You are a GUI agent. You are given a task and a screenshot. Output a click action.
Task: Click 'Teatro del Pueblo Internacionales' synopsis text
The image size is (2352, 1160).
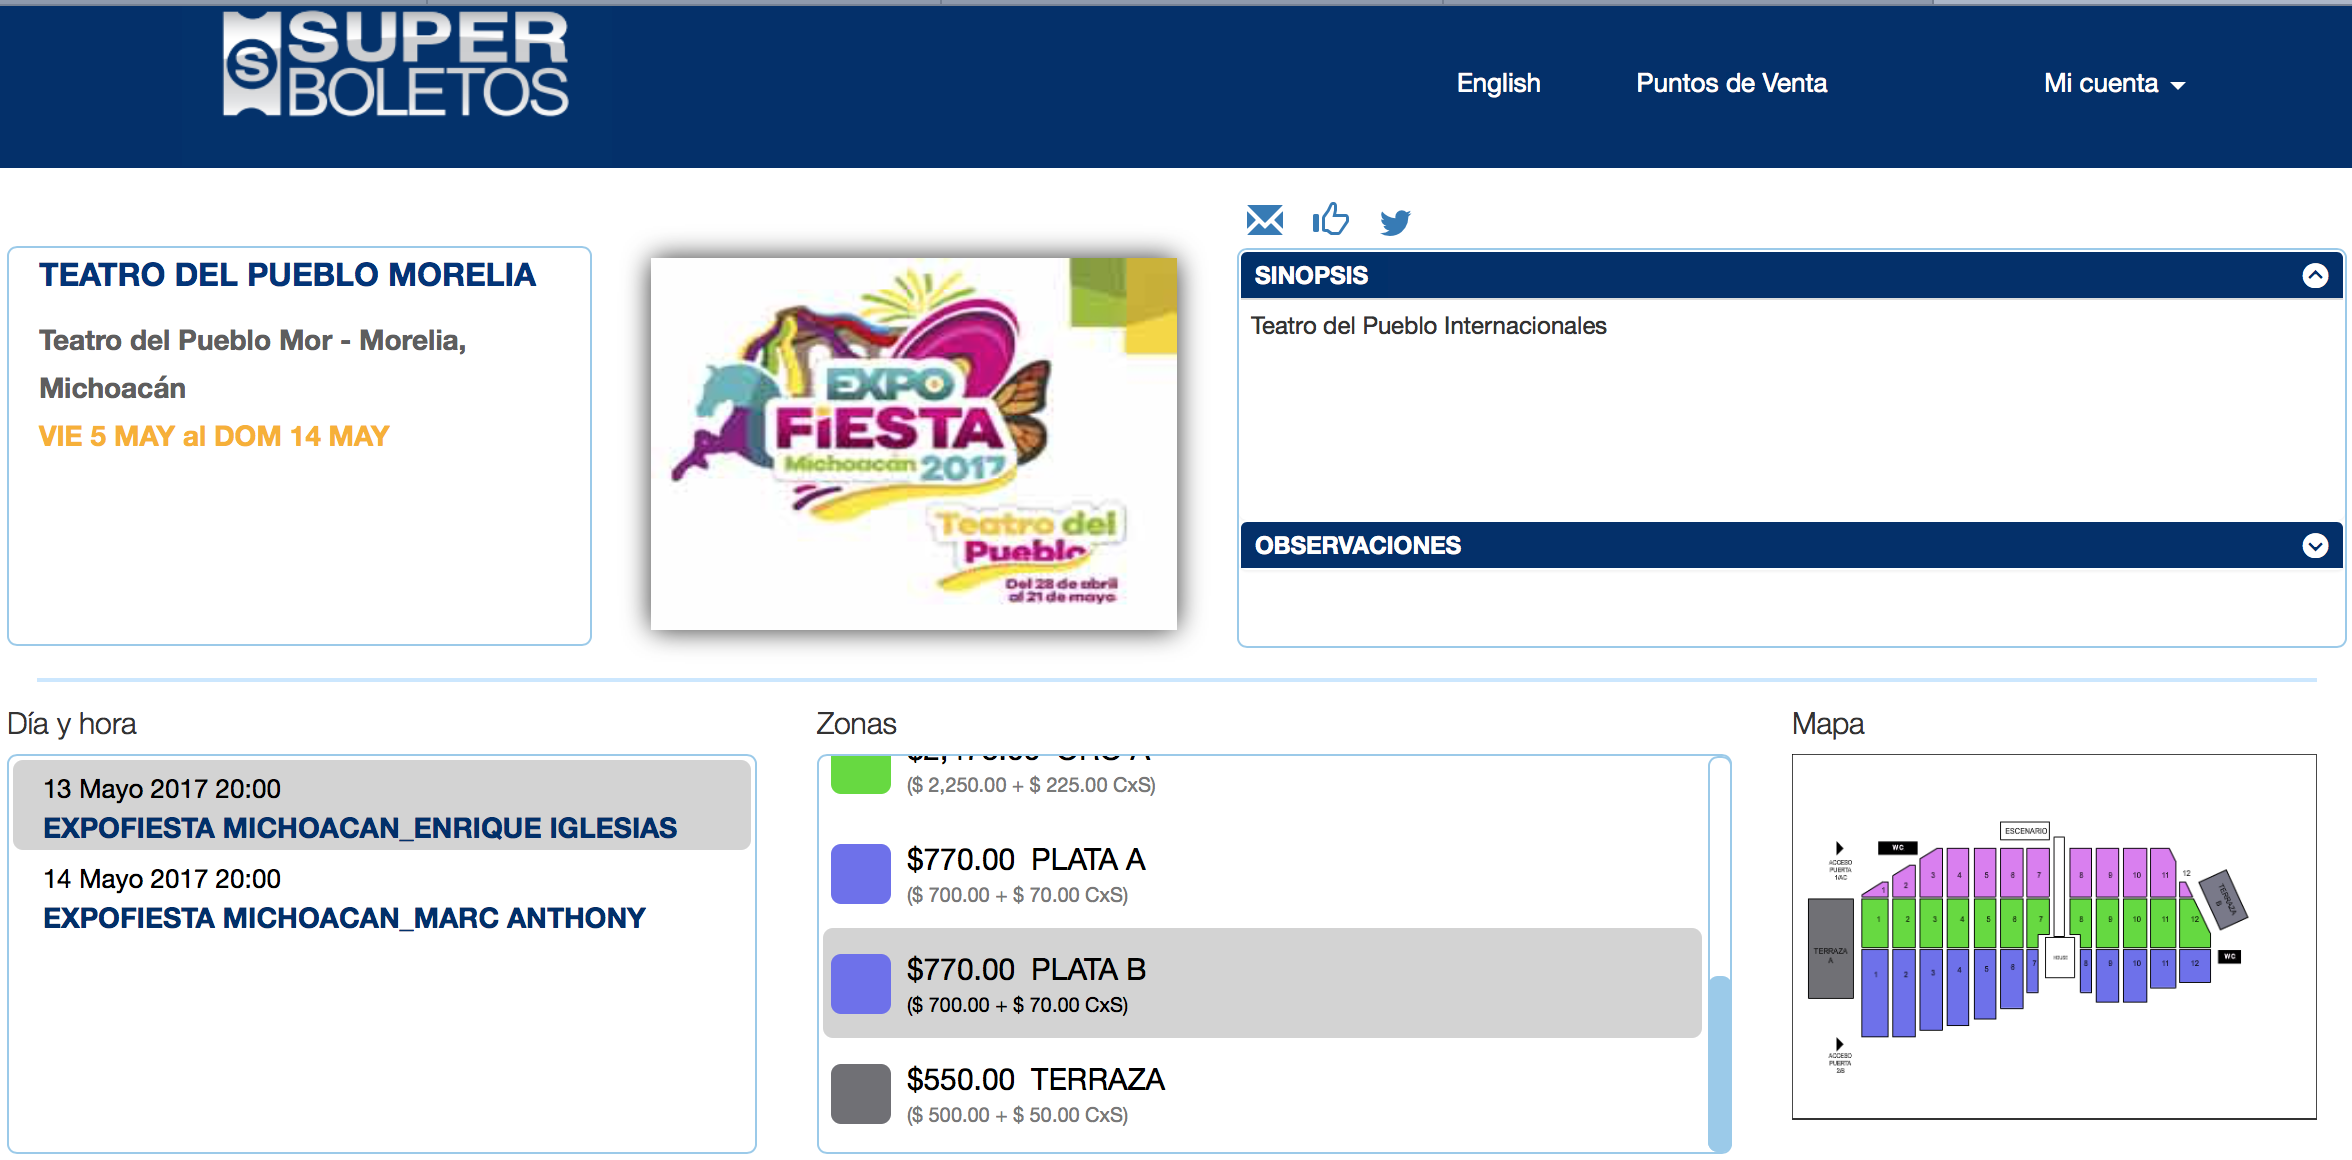[x=1428, y=326]
